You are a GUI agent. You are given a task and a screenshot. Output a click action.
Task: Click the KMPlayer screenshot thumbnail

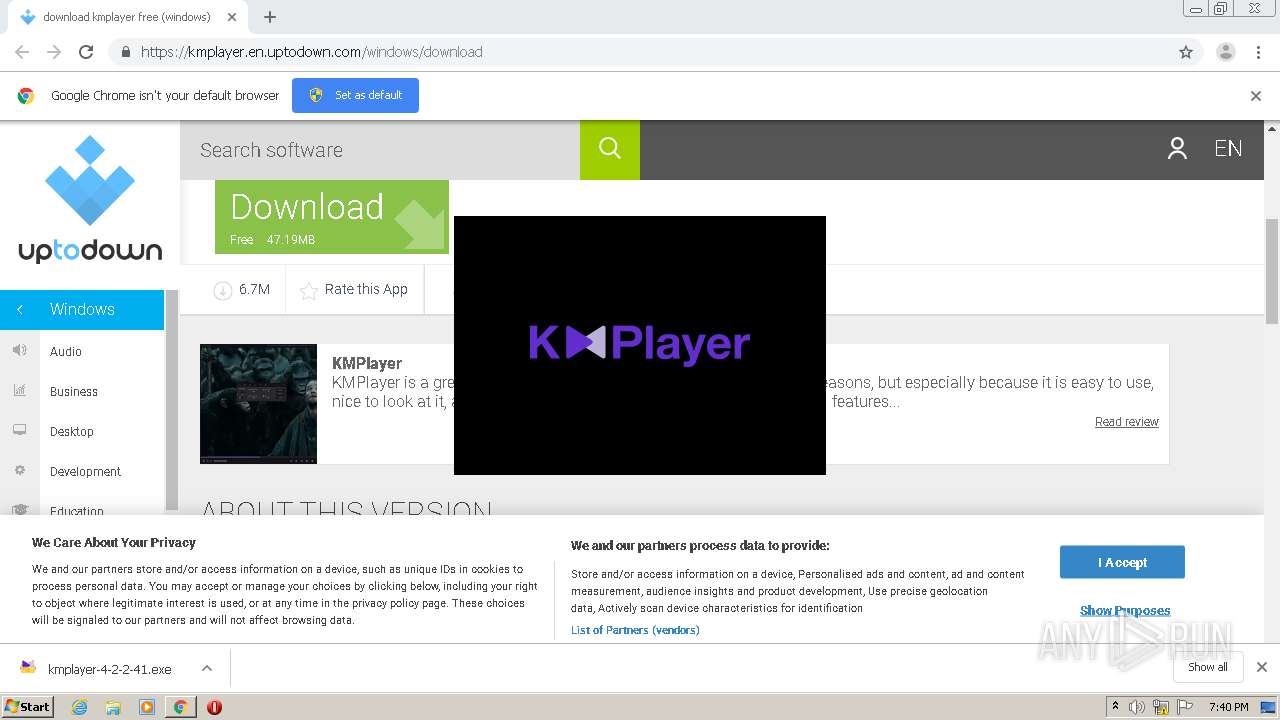point(258,404)
